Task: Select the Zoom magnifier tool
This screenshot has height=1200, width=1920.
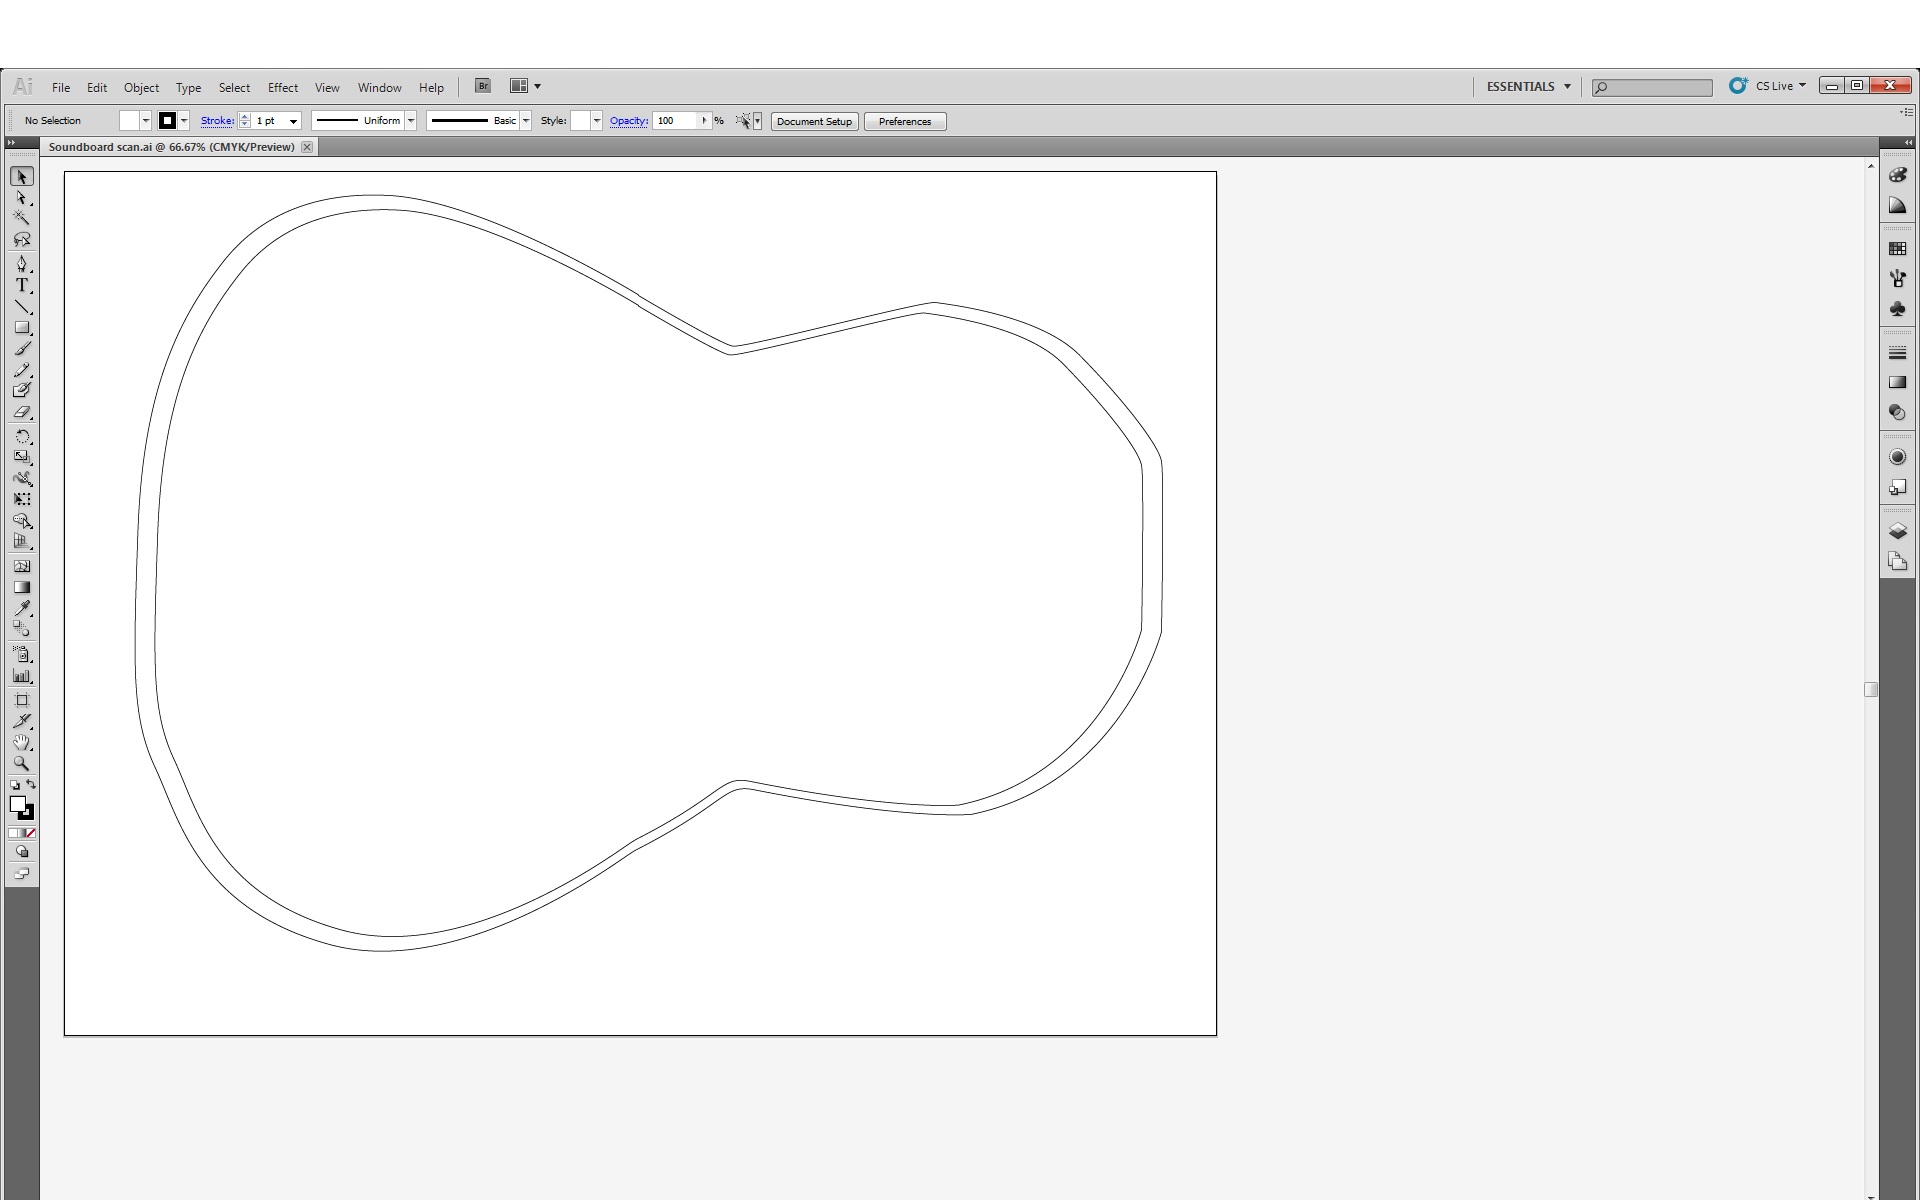Action: tap(22, 763)
